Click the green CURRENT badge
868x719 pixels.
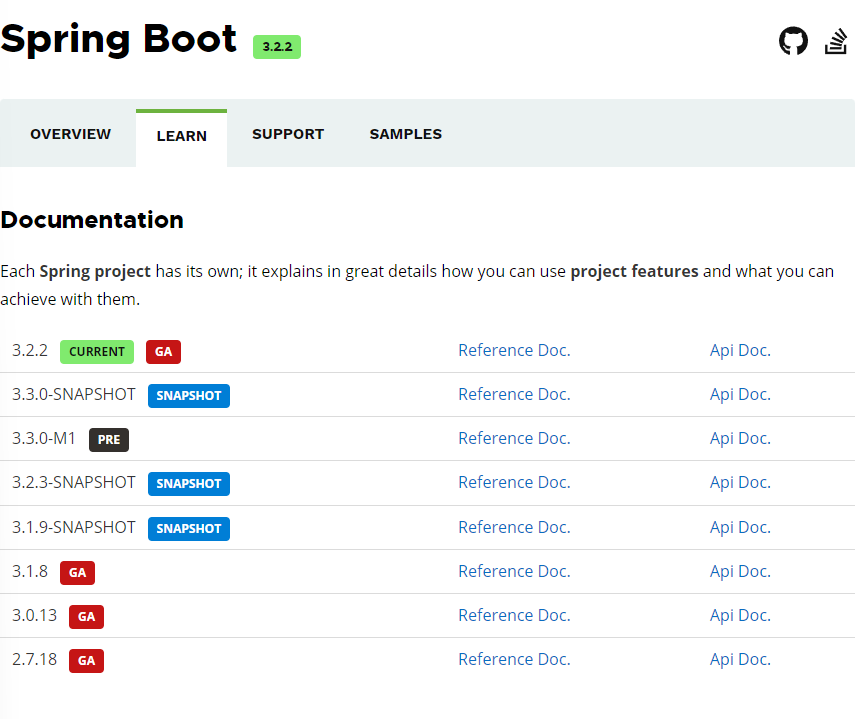click(x=97, y=352)
